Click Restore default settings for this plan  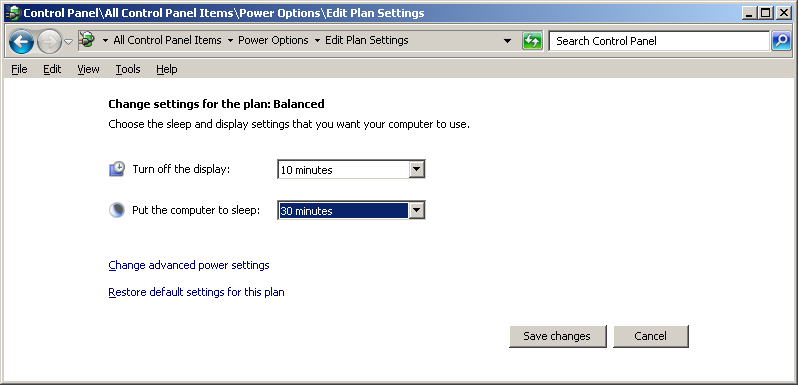(x=196, y=292)
